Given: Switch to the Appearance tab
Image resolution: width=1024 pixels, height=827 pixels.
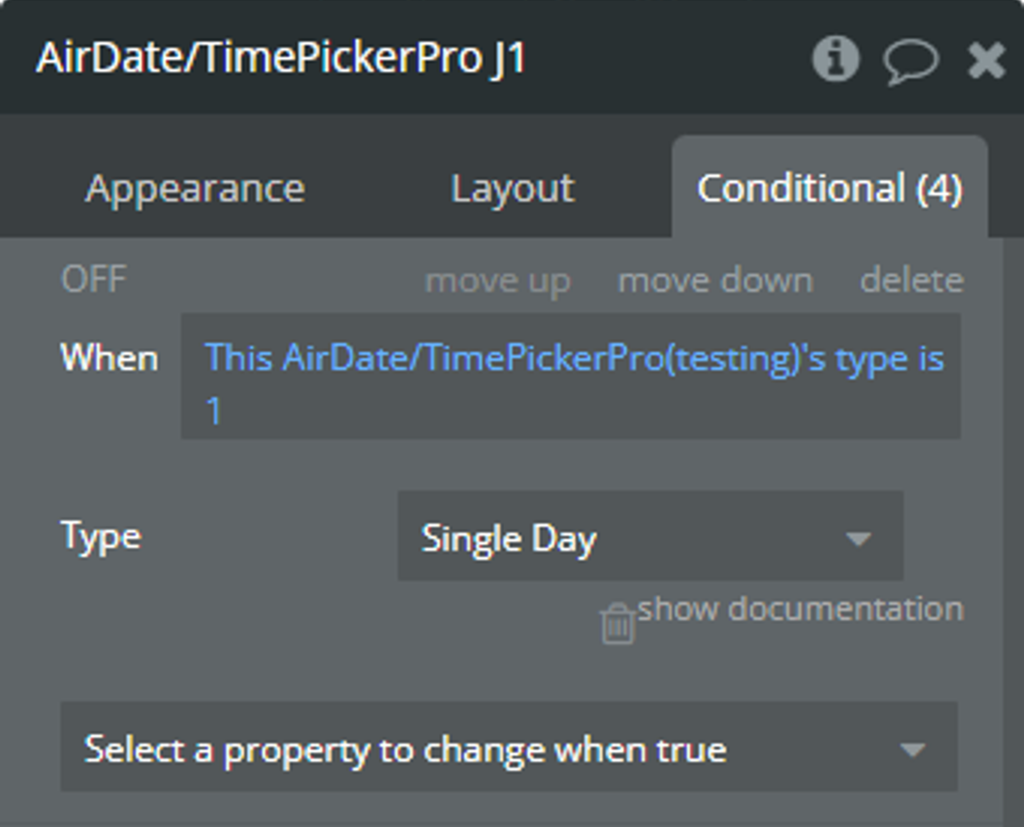Looking at the screenshot, I should (195, 189).
